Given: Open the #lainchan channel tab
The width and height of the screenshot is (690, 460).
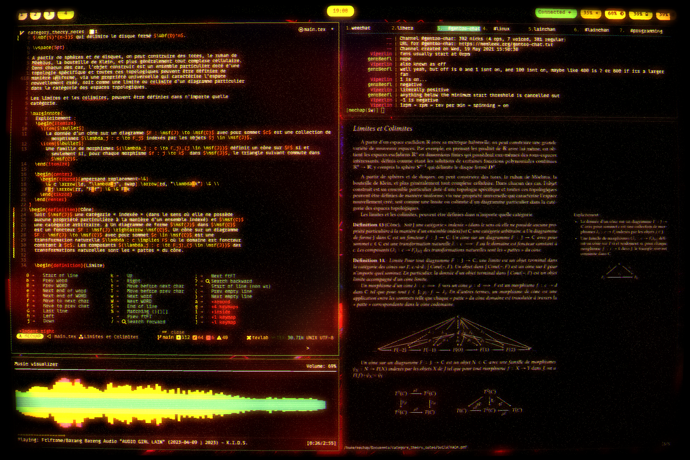Looking at the screenshot, I should click(592, 30).
